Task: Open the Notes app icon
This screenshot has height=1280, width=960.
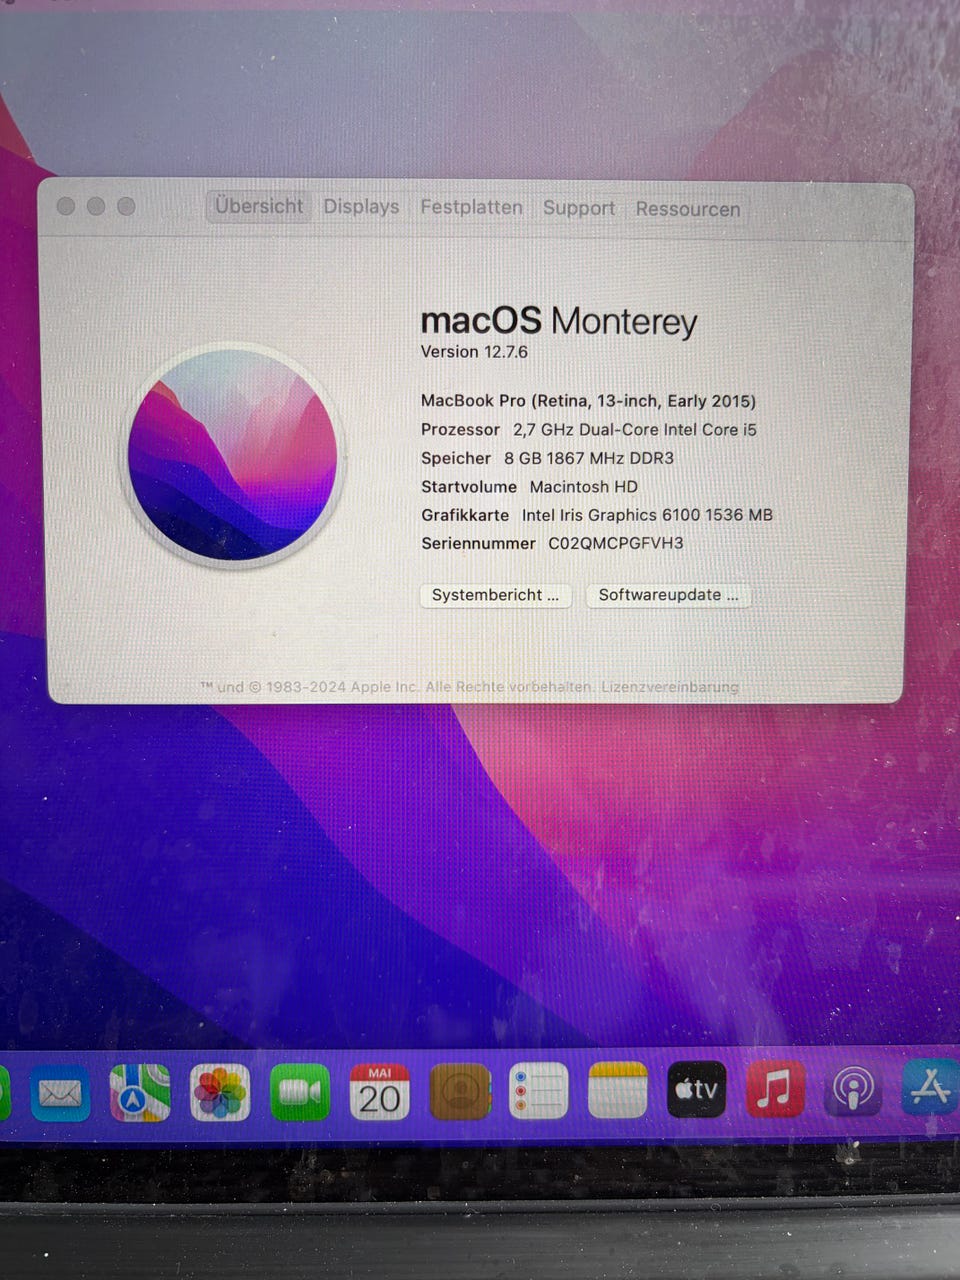Action: coord(618,1090)
